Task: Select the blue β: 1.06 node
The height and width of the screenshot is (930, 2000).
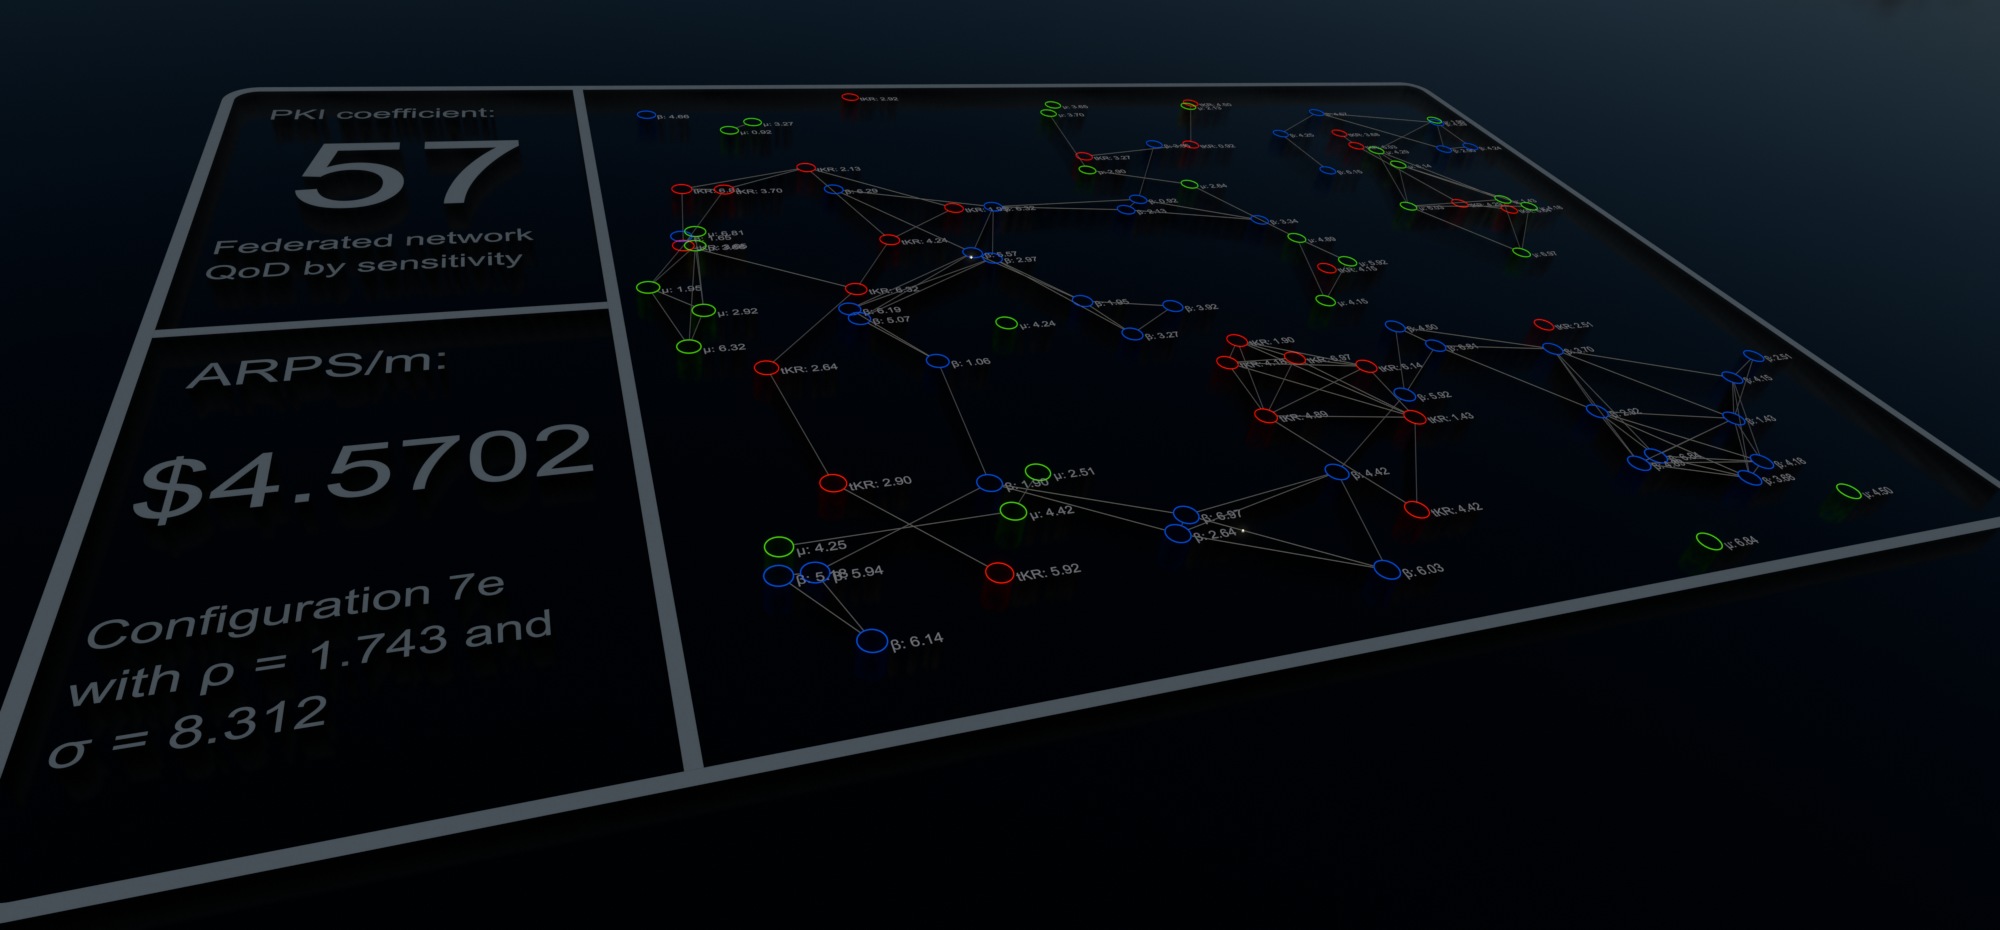Action: pyautogui.click(x=937, y=361)
